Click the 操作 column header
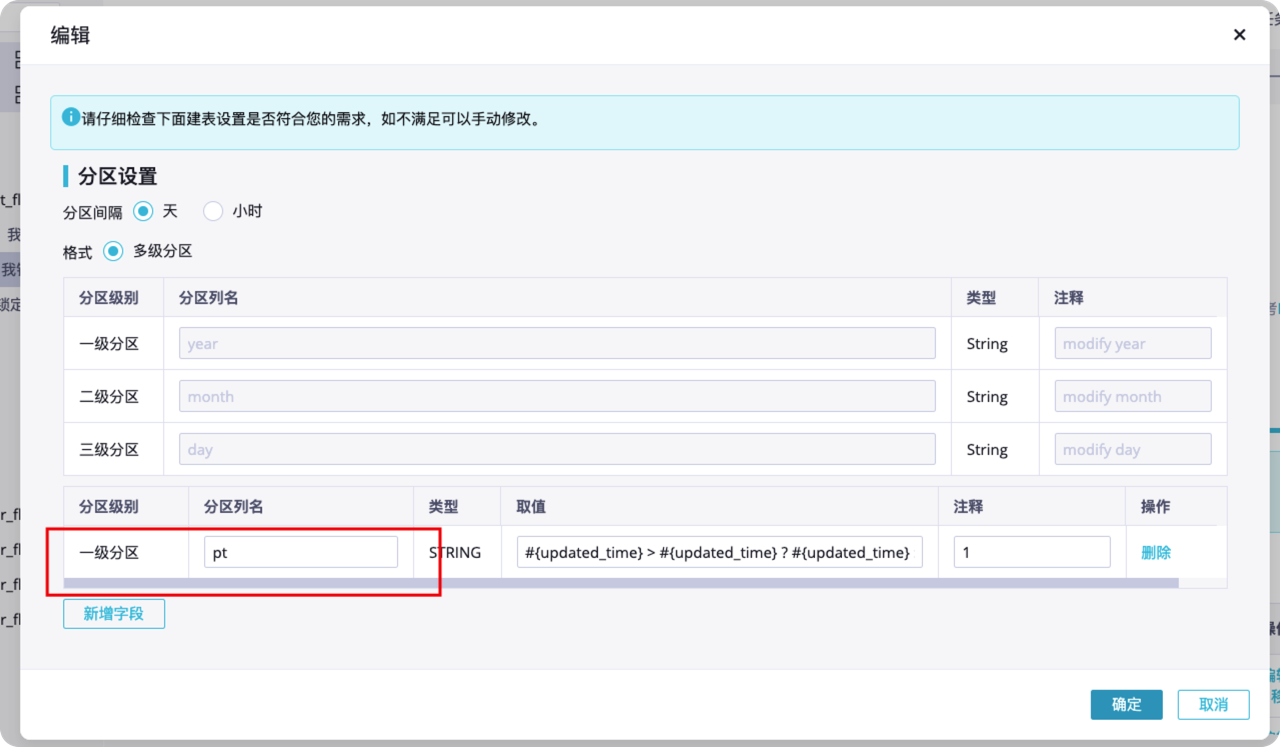 pyautogui.click(x=1156, y=506)
